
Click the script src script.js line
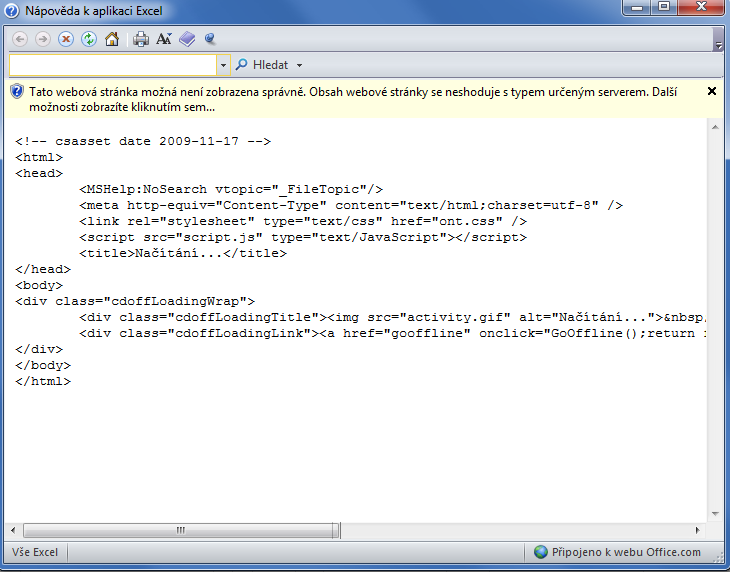click(303, 237)
